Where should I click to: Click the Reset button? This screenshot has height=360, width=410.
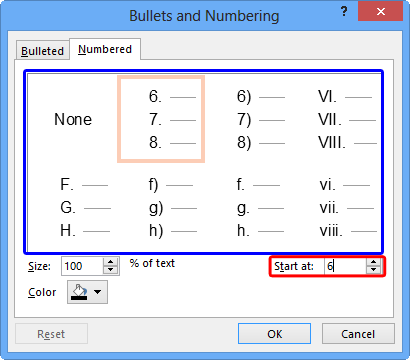[x=51, y=334]
